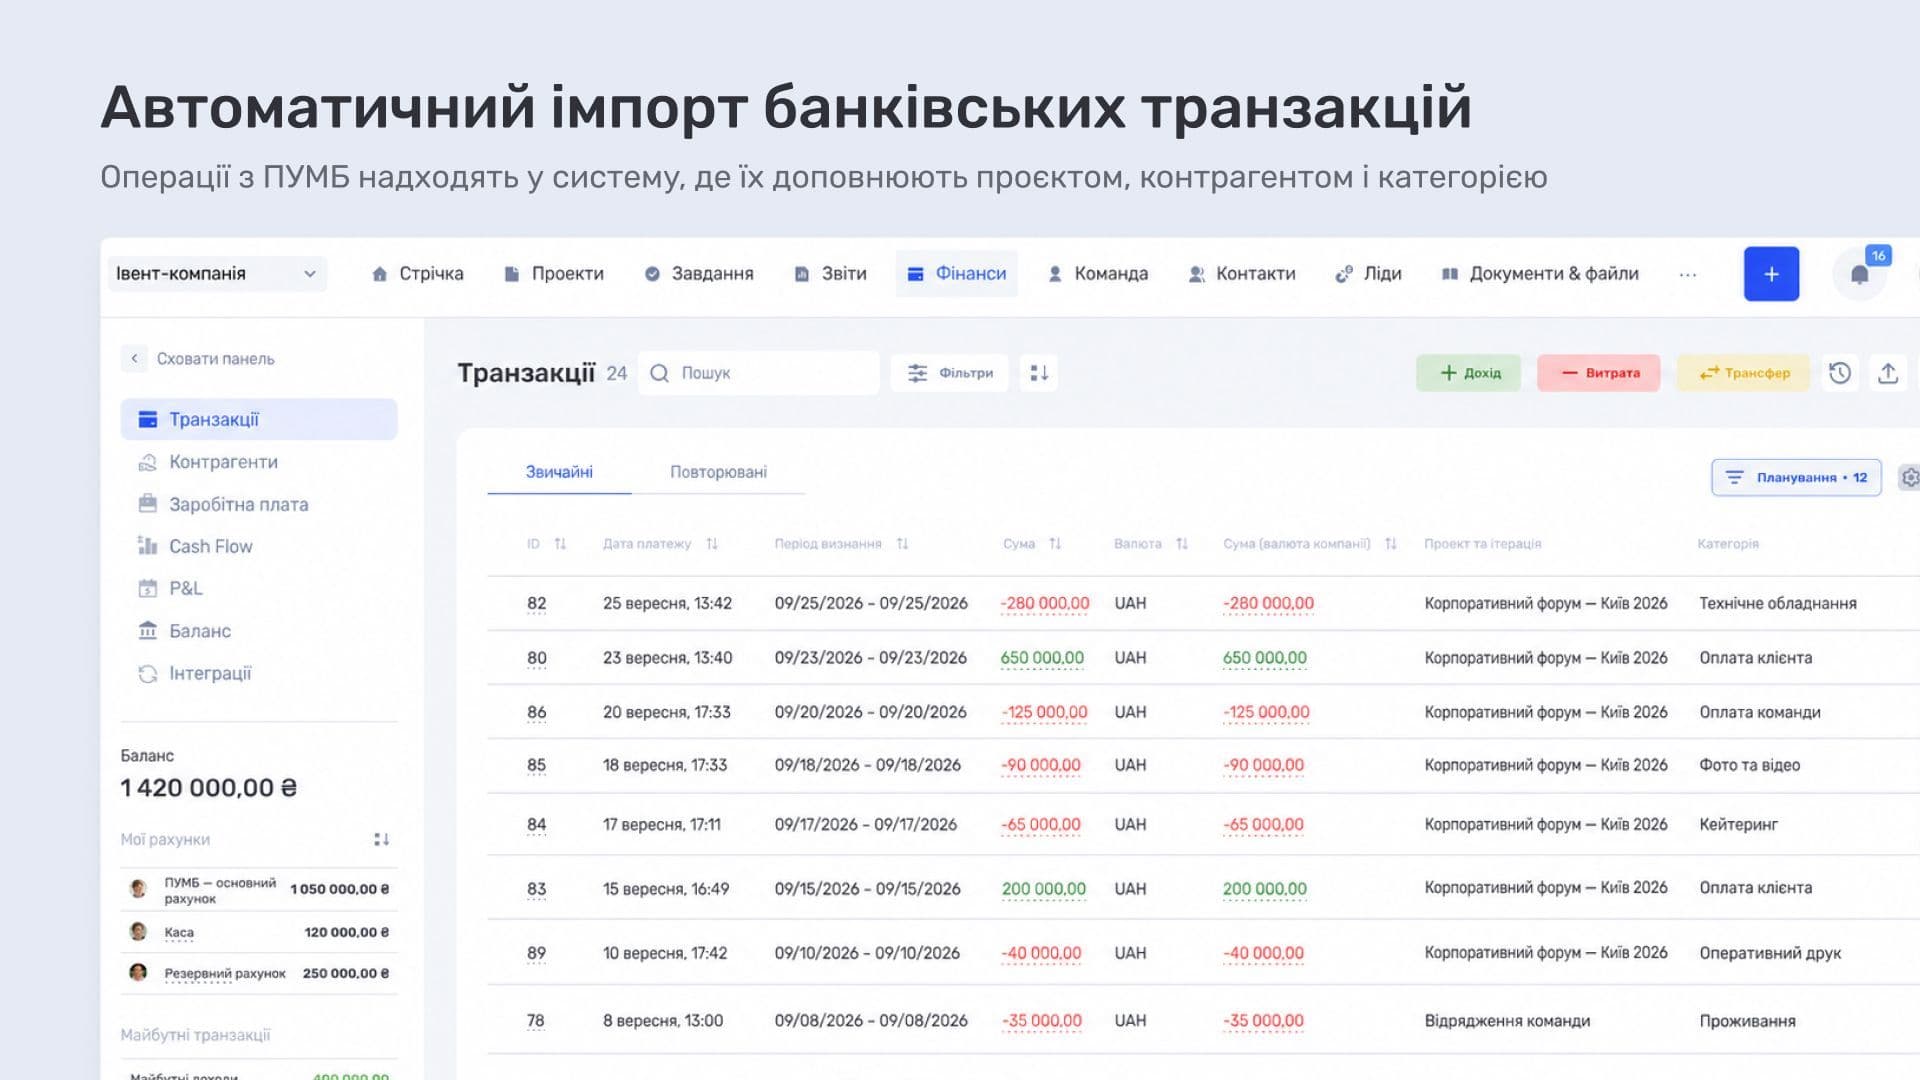Image resolution: width=1920 pixels, height=1080 pixels.
Task: Open transaction ID 82
Action: [x=536, y=603]
